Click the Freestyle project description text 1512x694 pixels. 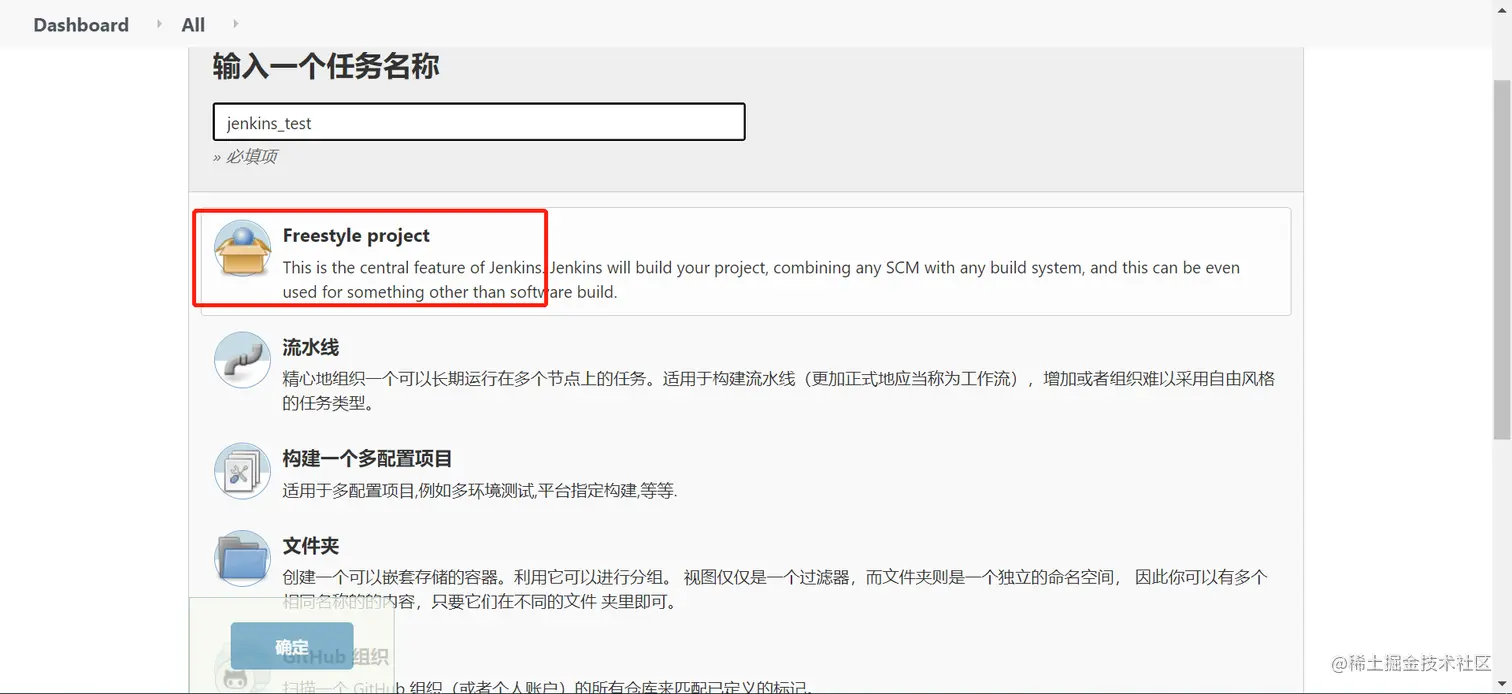(x=761, y=280)
